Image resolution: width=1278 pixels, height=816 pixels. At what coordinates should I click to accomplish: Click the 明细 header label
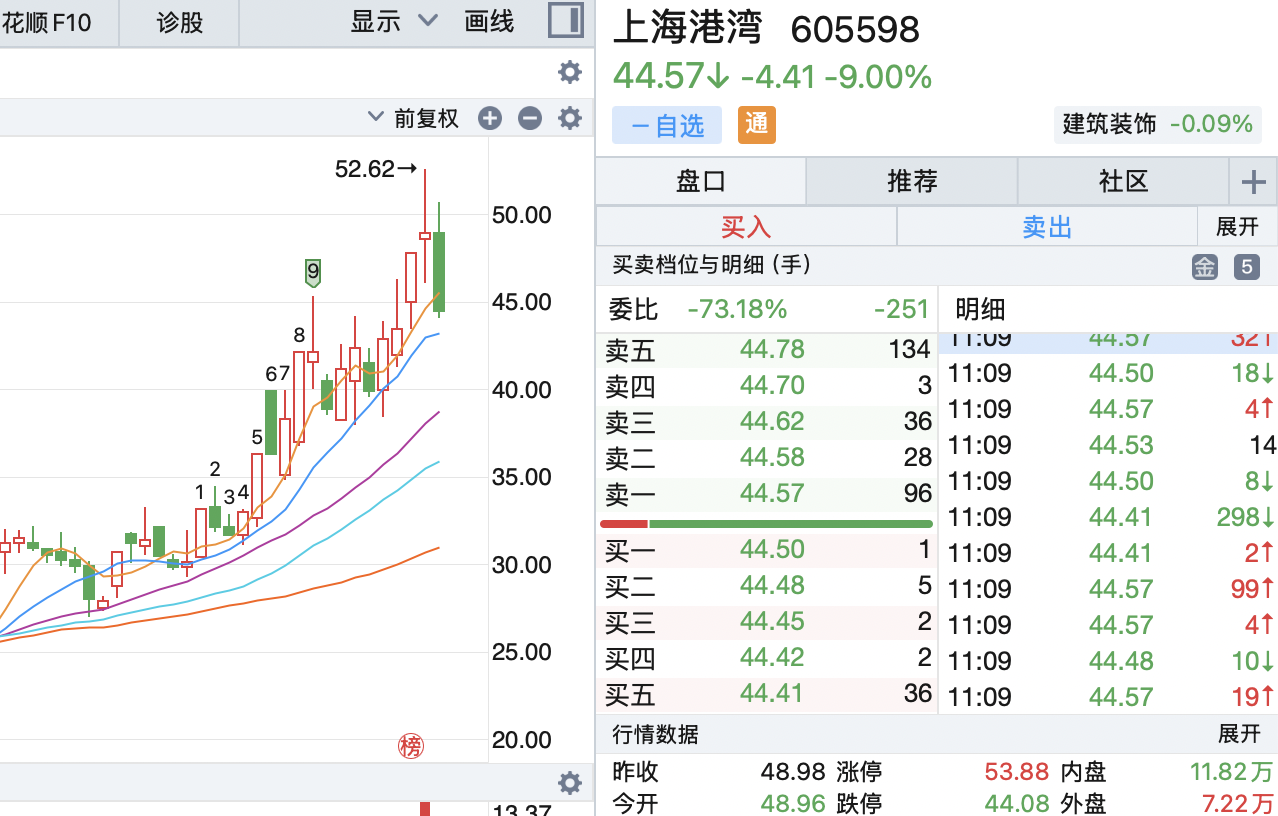coord(980,309)
